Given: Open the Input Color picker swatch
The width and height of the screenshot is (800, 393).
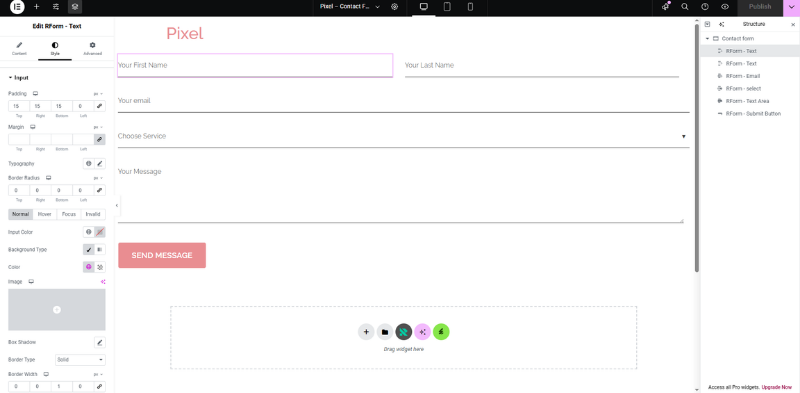Looking at the screenshot, I should 100,232.
